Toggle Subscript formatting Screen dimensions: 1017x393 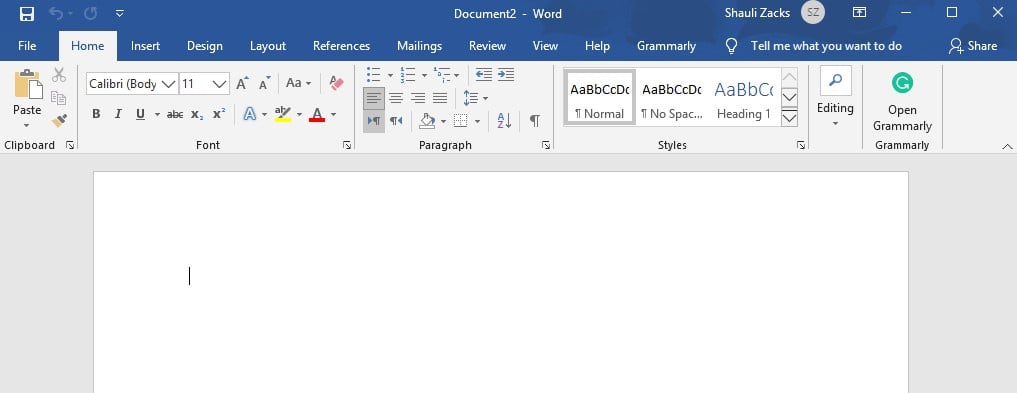[197, 114]
